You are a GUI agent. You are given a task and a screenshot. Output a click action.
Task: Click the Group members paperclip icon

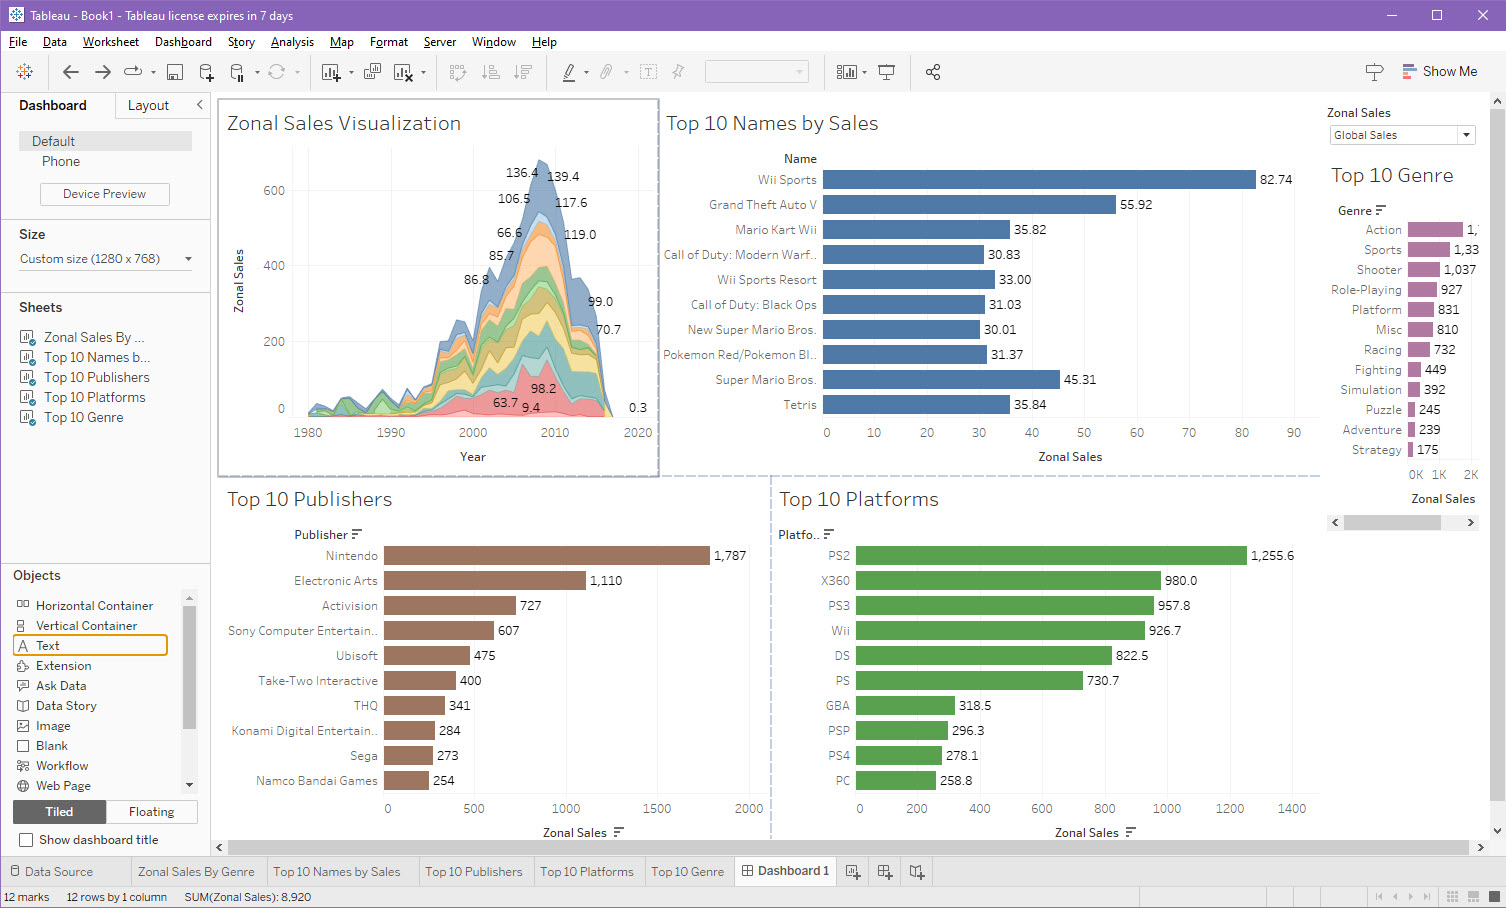(606, 72)
